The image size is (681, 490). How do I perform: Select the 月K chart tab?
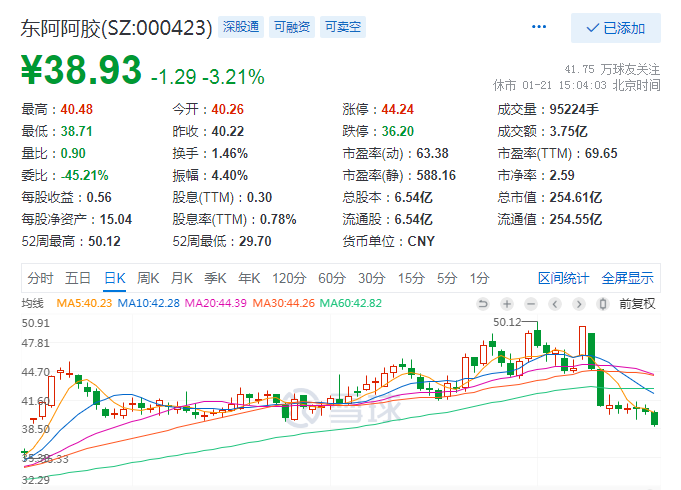click(182, 278)
